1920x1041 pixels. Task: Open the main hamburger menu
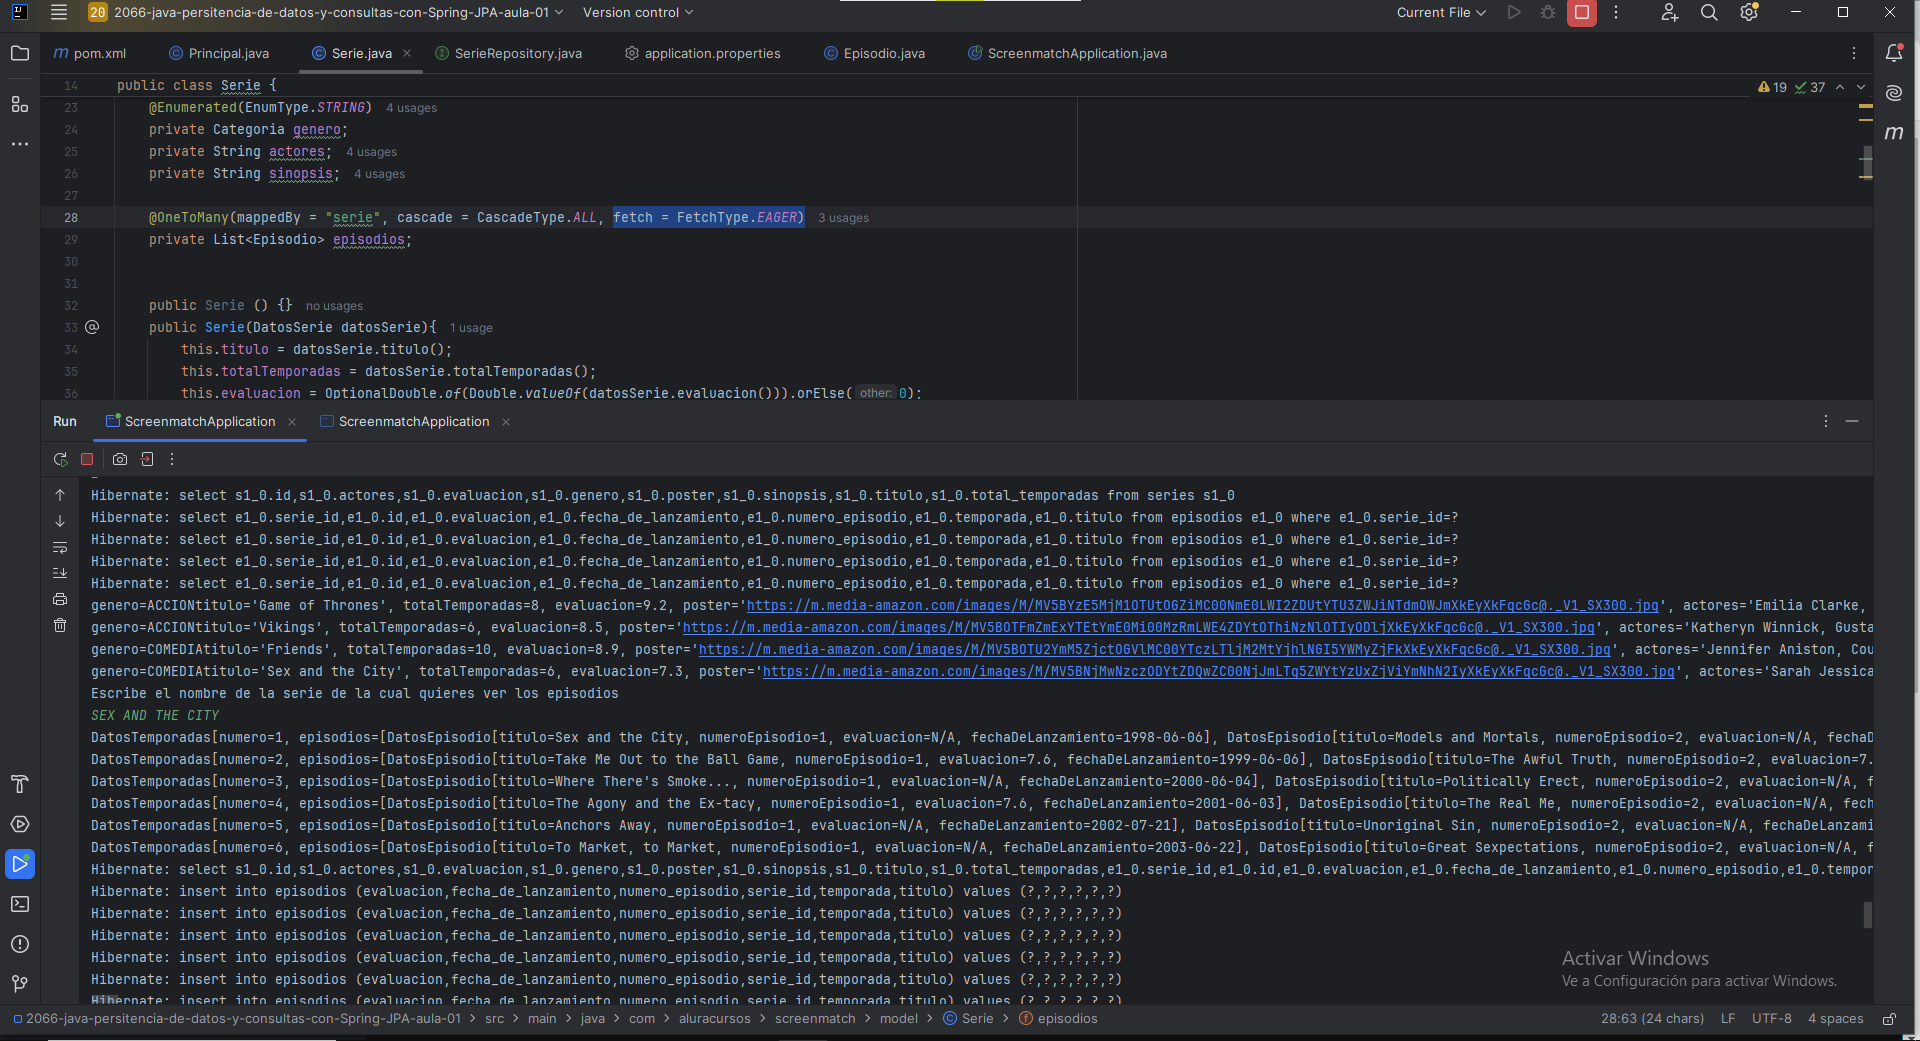point(59,13)
